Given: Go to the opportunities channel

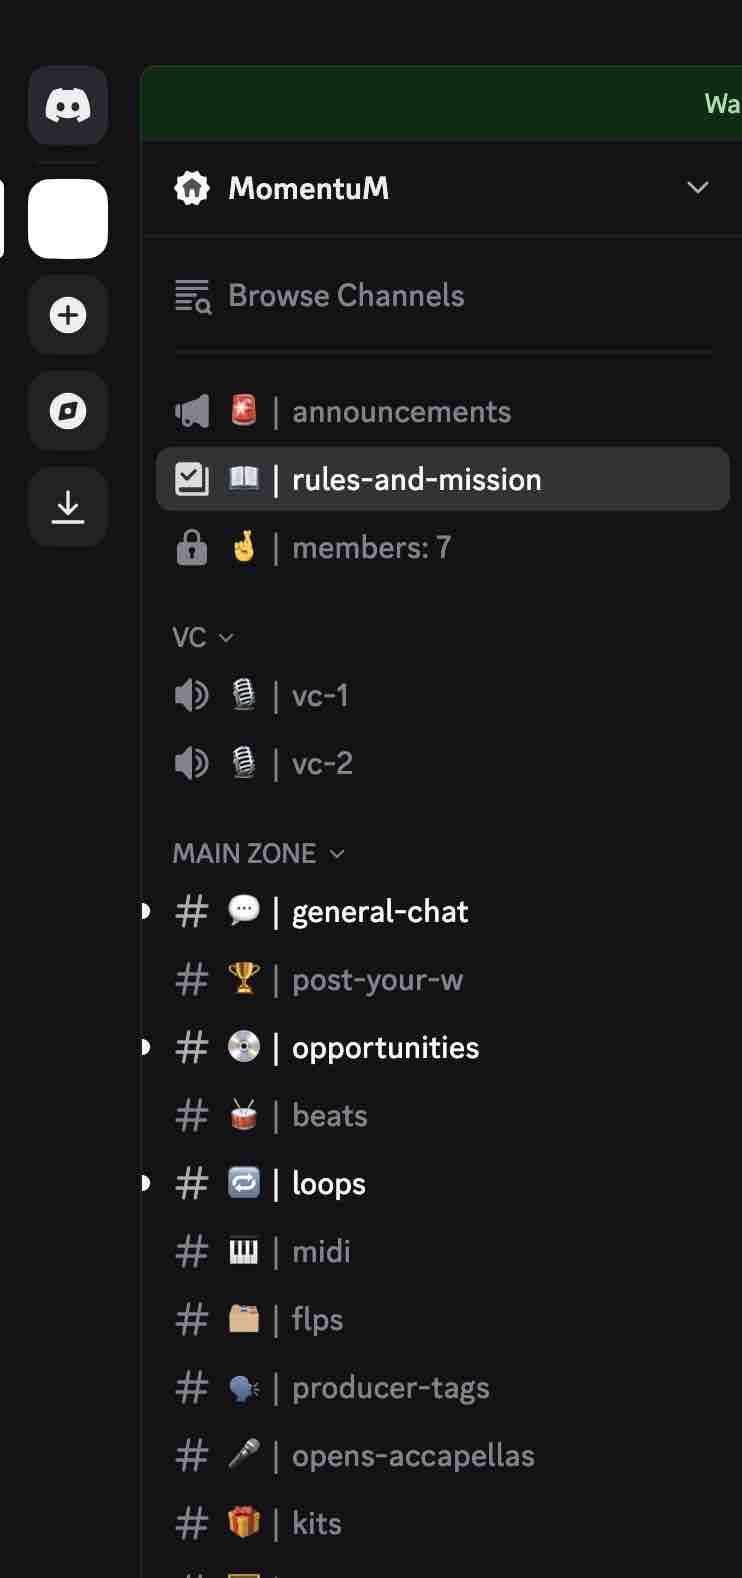Looking at the screenshot, I should (x=385, y=1048).
